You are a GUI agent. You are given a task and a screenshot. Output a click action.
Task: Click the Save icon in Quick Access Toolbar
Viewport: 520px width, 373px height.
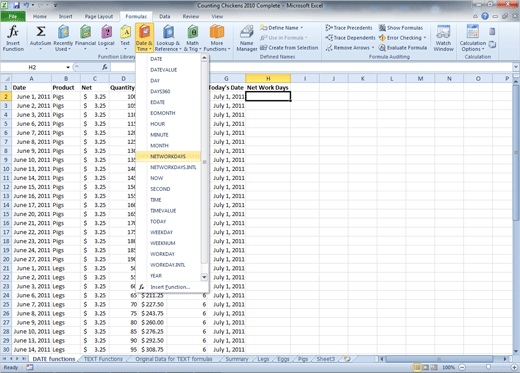tap(16, 5)
